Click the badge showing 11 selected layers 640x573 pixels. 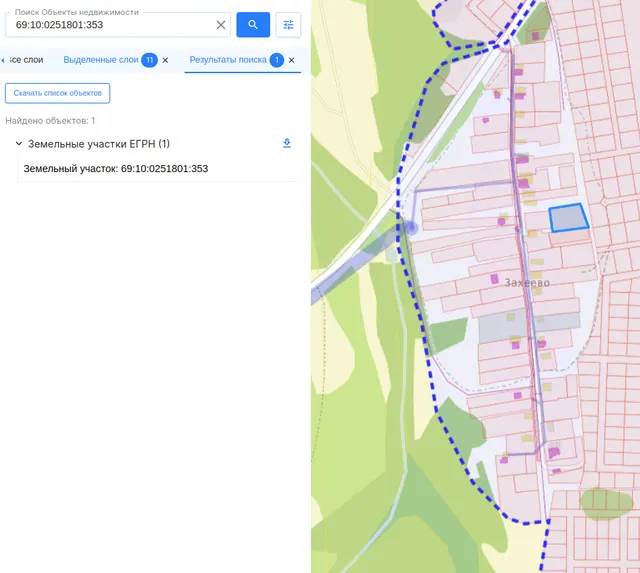click(149, 60)
